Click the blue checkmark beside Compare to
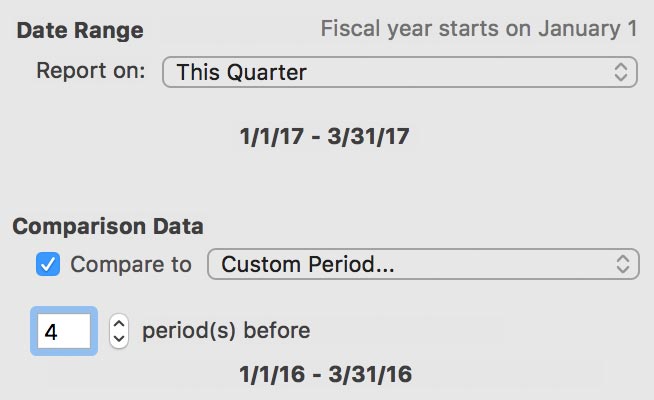This screenshot has width=654, height=400. (x=48, y=264)
